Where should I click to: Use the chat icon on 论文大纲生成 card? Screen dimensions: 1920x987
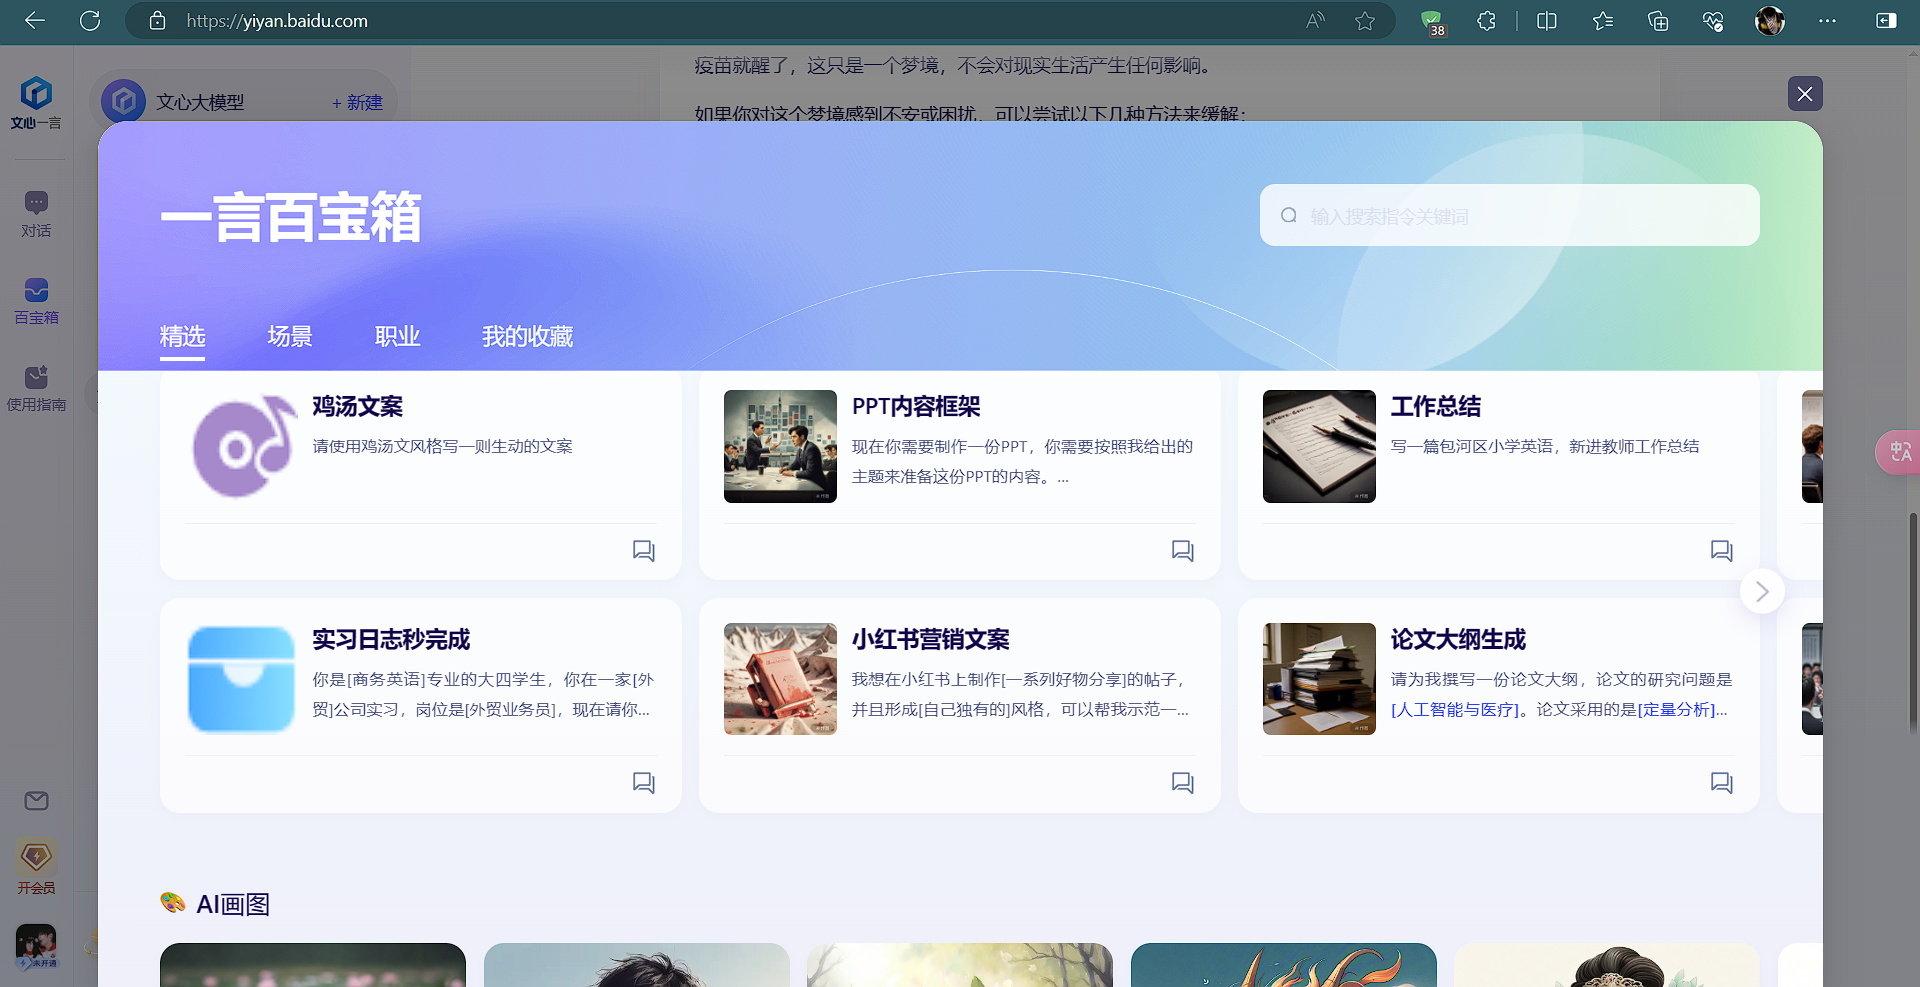tap(1722, 783)
